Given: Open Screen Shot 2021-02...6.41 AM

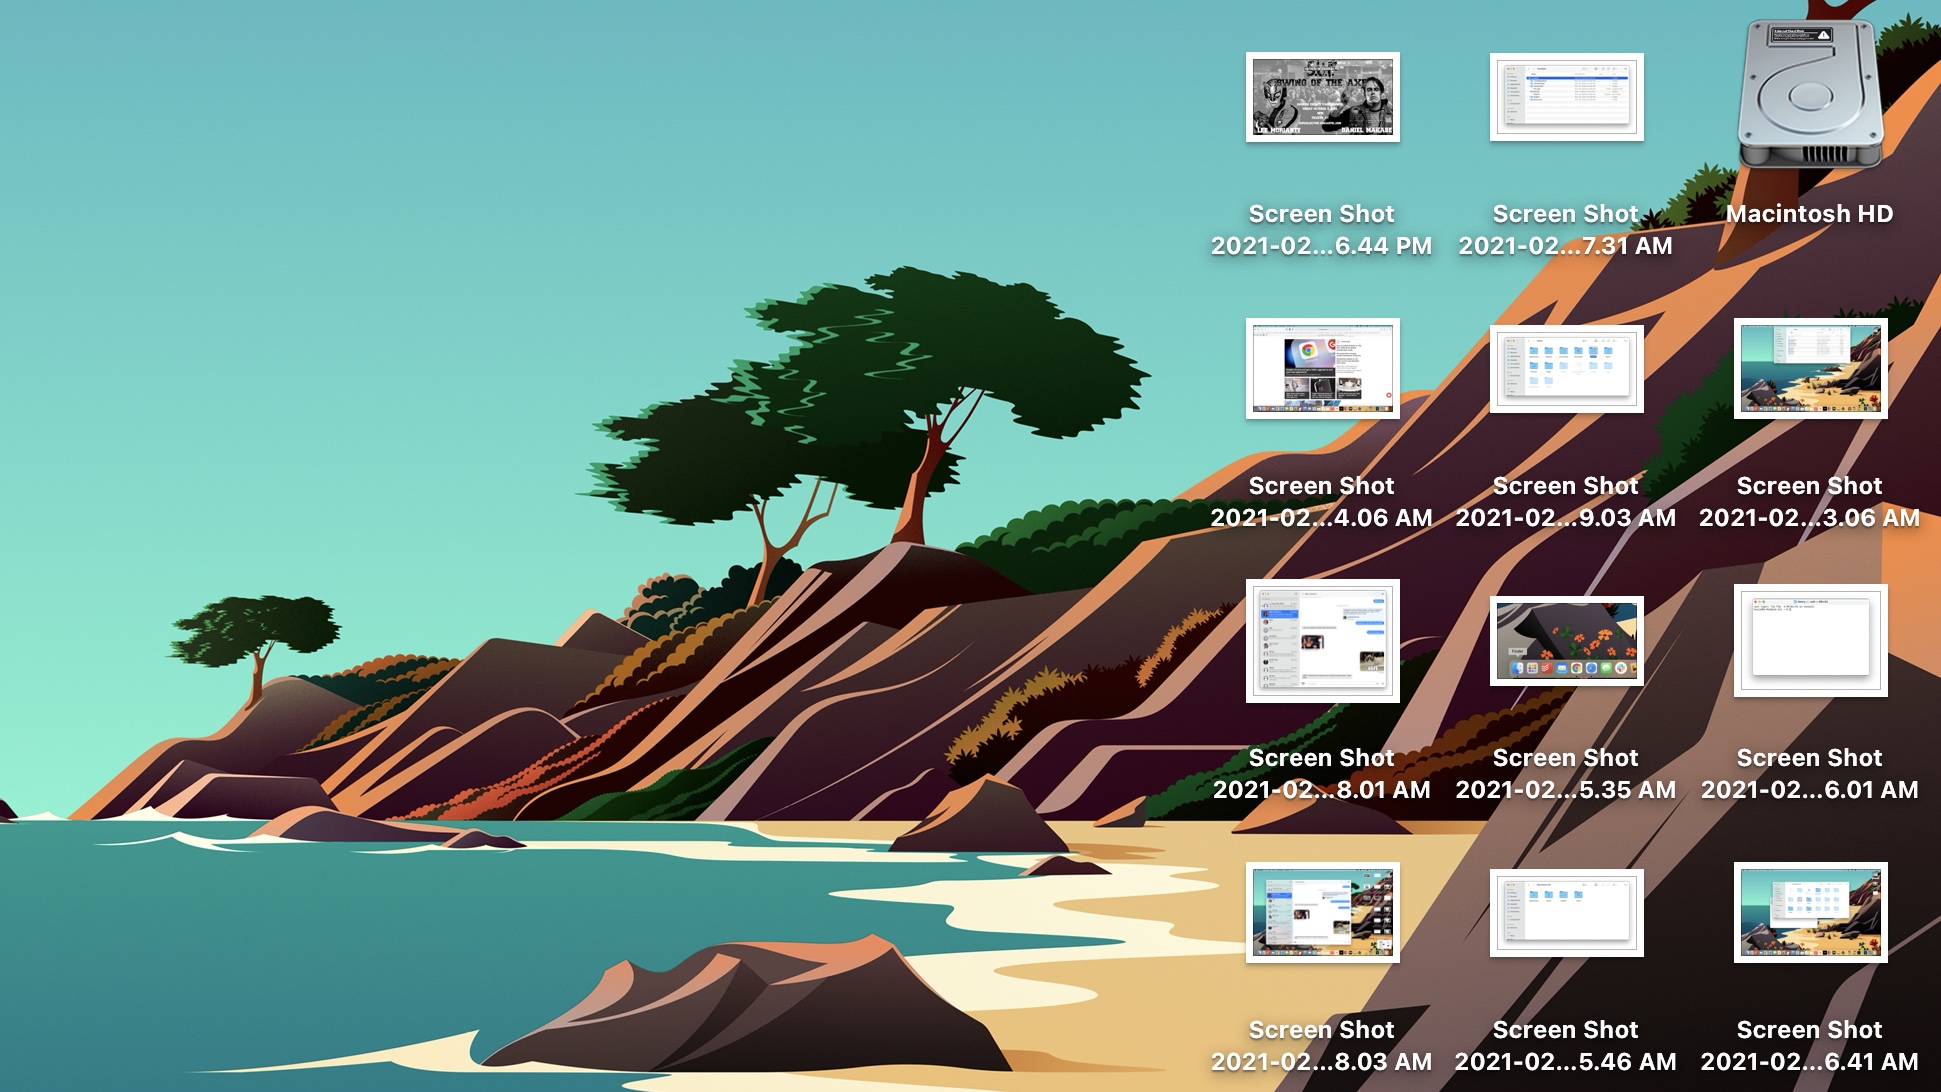Looking at the screenshot, I should (1810, 912).
